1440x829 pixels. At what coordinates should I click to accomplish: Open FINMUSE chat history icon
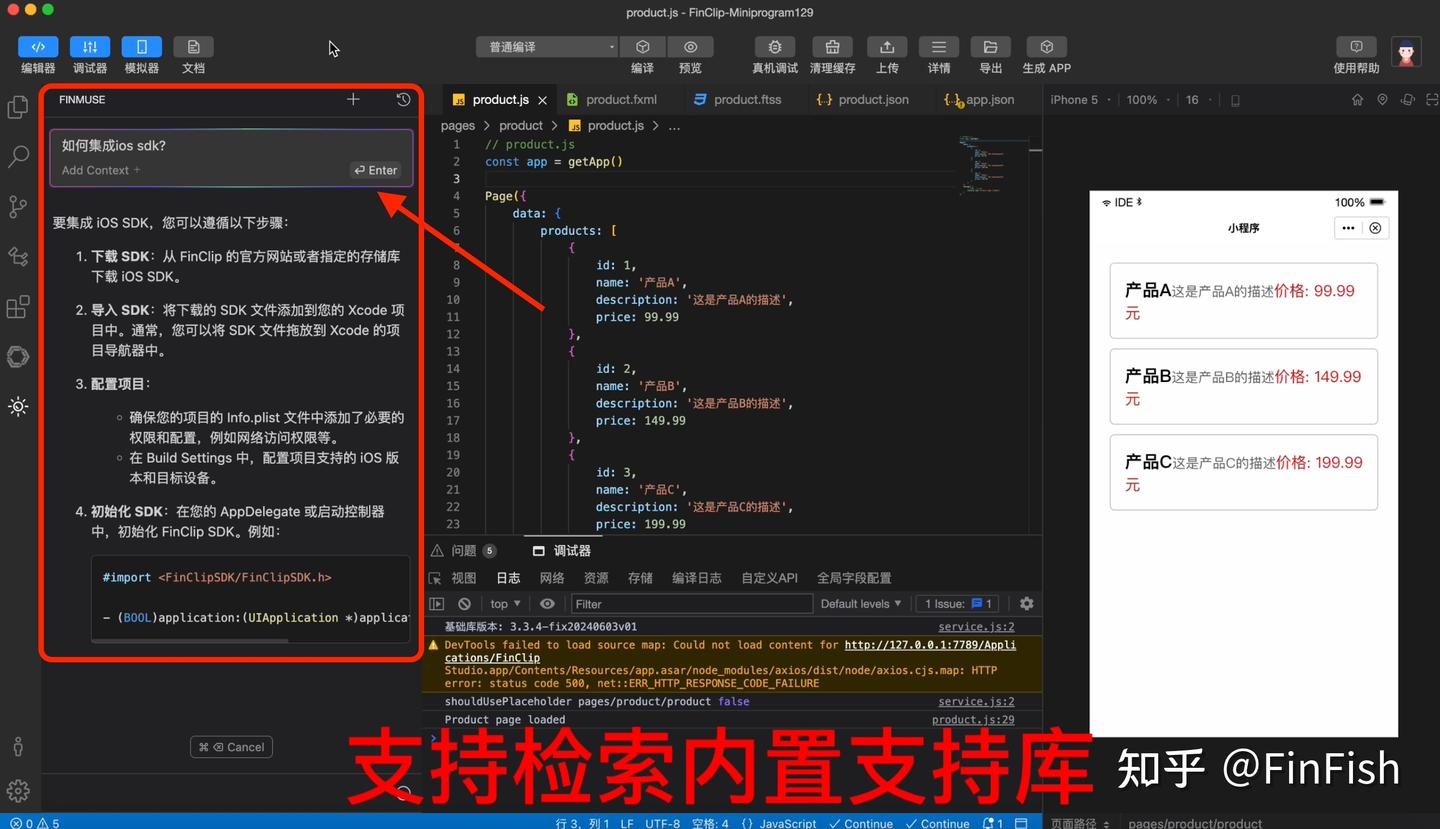point(403,99)
